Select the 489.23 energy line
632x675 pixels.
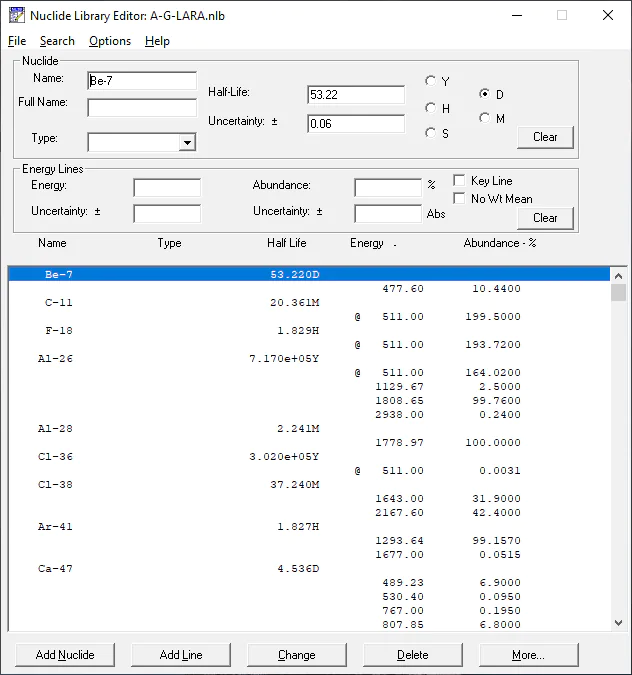(309, 582)
